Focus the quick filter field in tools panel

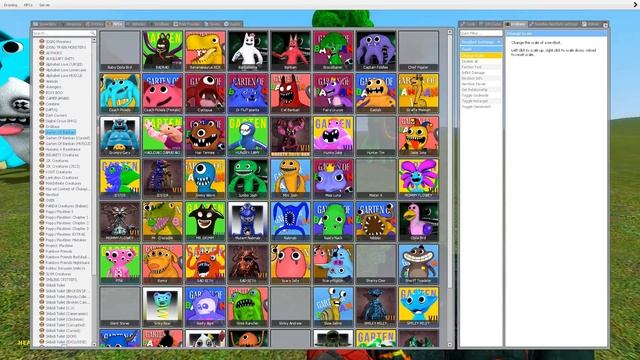pyautogui.click(x=481, y=33)
